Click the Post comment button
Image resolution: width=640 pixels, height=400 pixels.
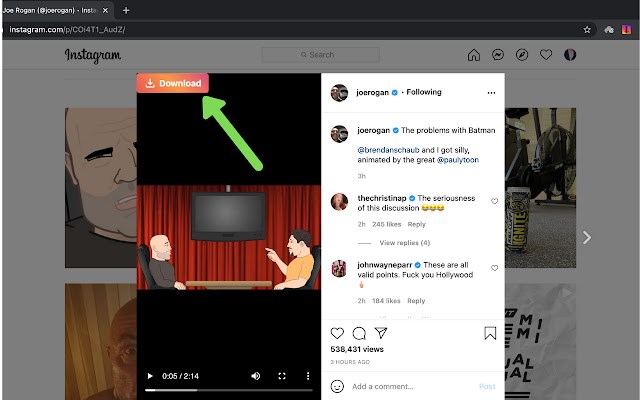(487, 386)
